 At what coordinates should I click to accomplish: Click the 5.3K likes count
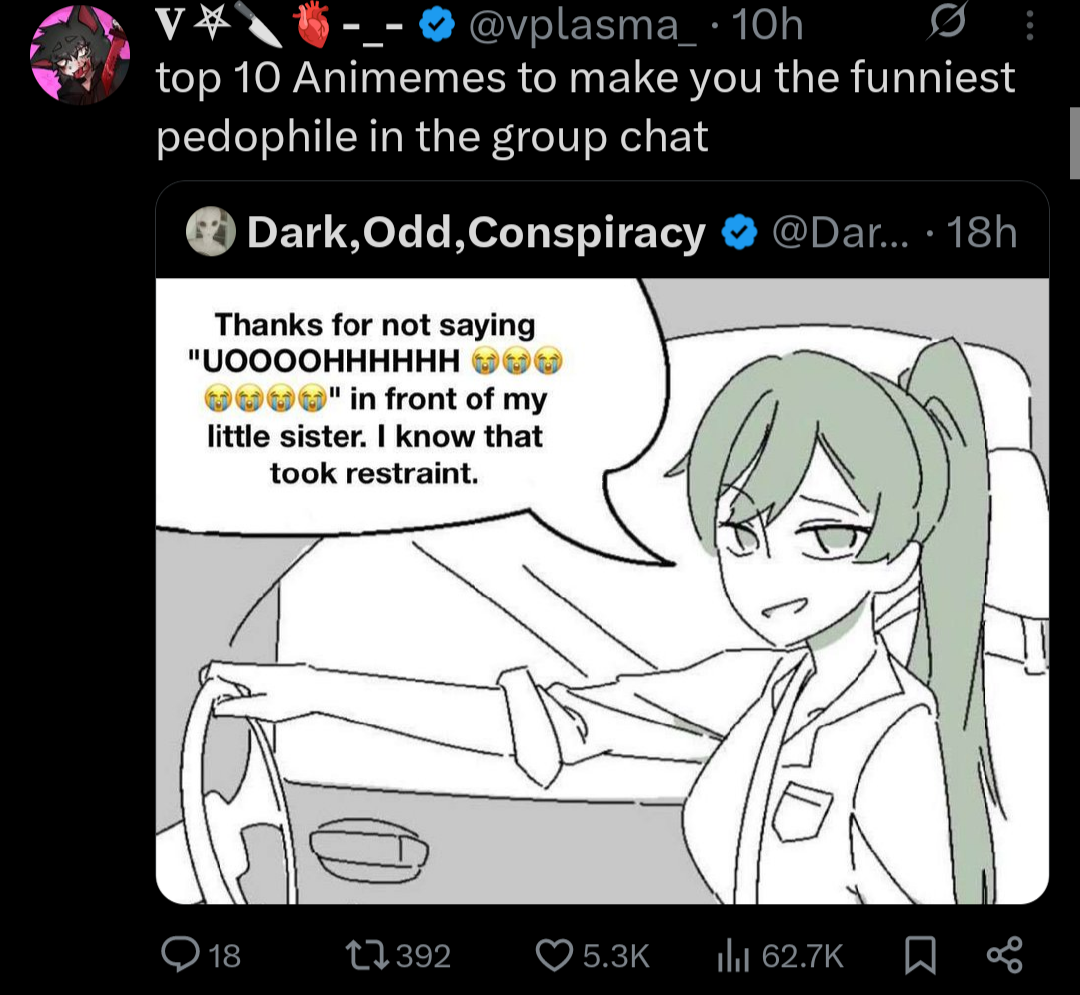coord(616,956)
